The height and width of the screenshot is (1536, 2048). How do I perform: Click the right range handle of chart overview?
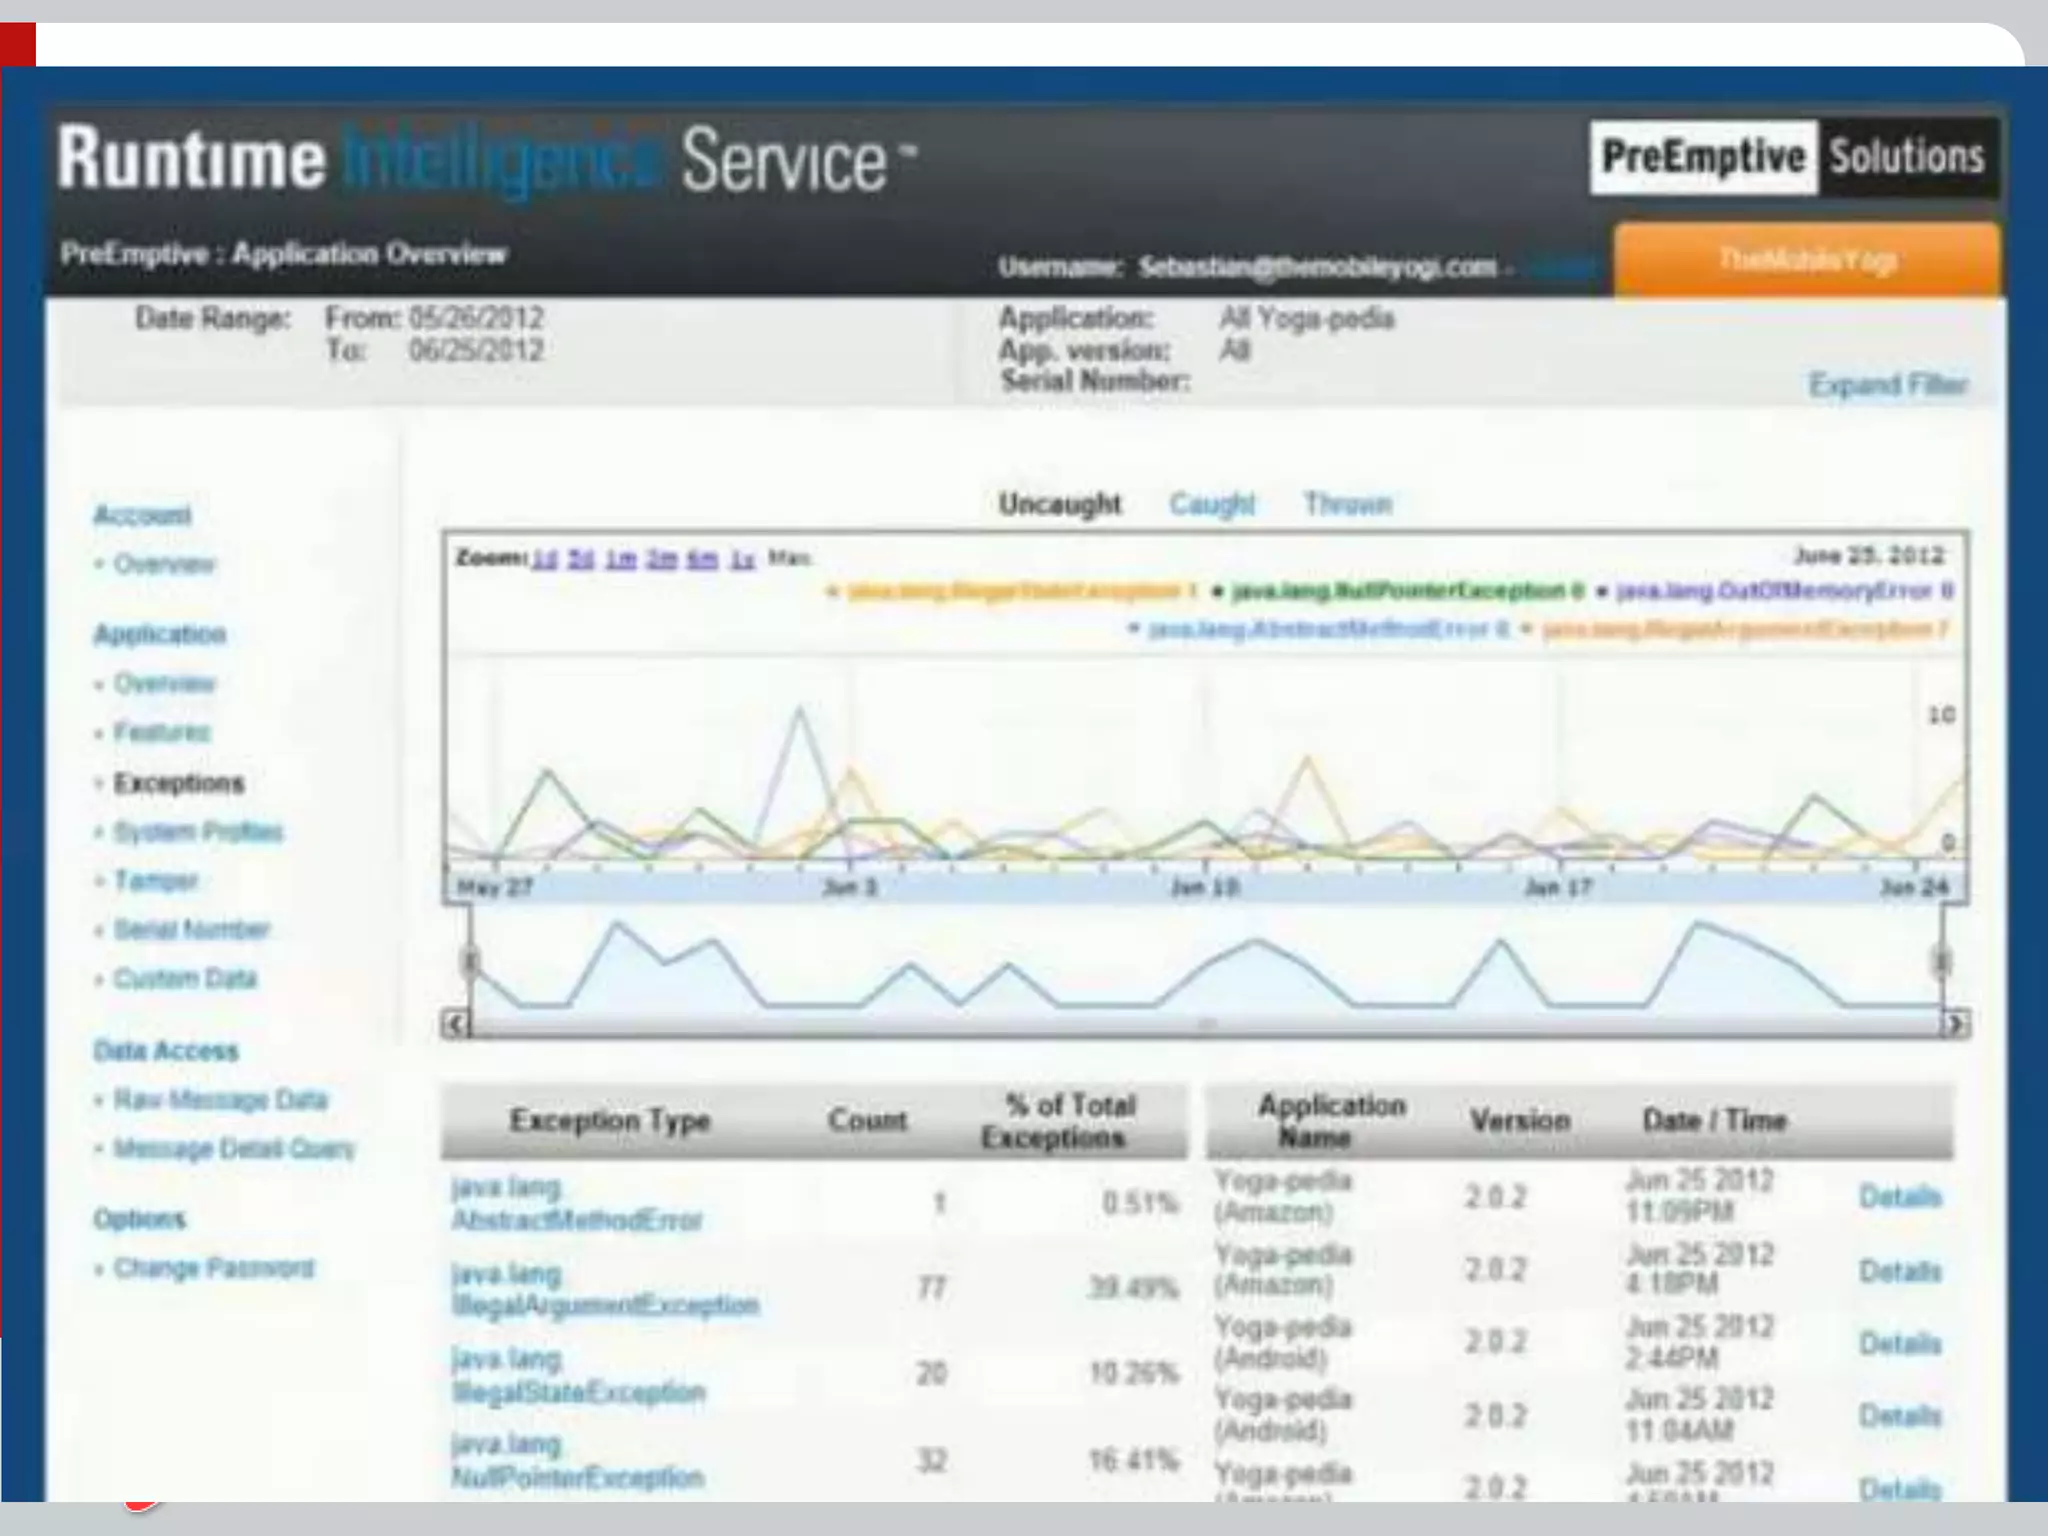[1941, 962]
